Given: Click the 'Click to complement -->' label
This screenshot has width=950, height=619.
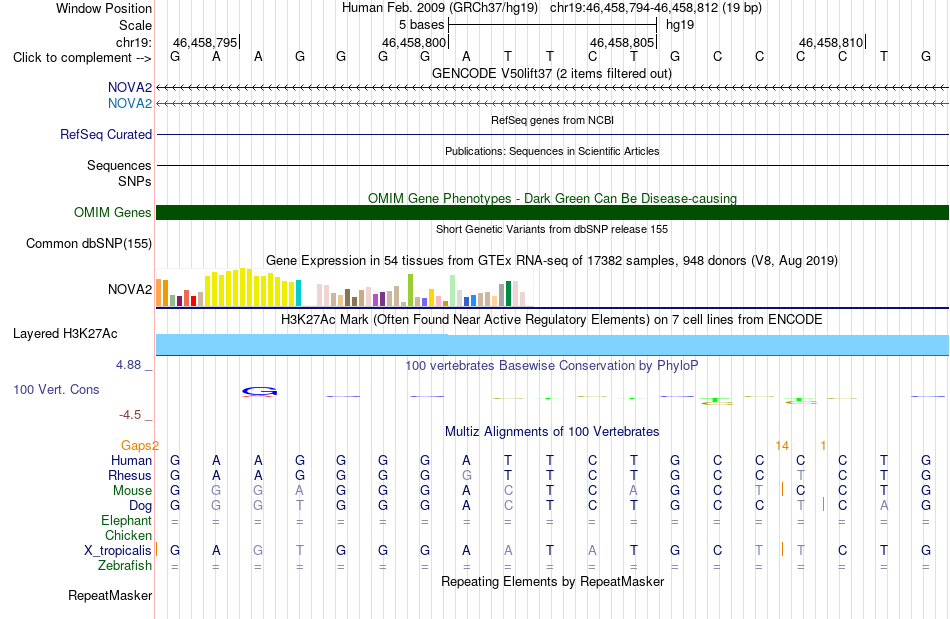Looking at the screenshot, I should (82, 58).
